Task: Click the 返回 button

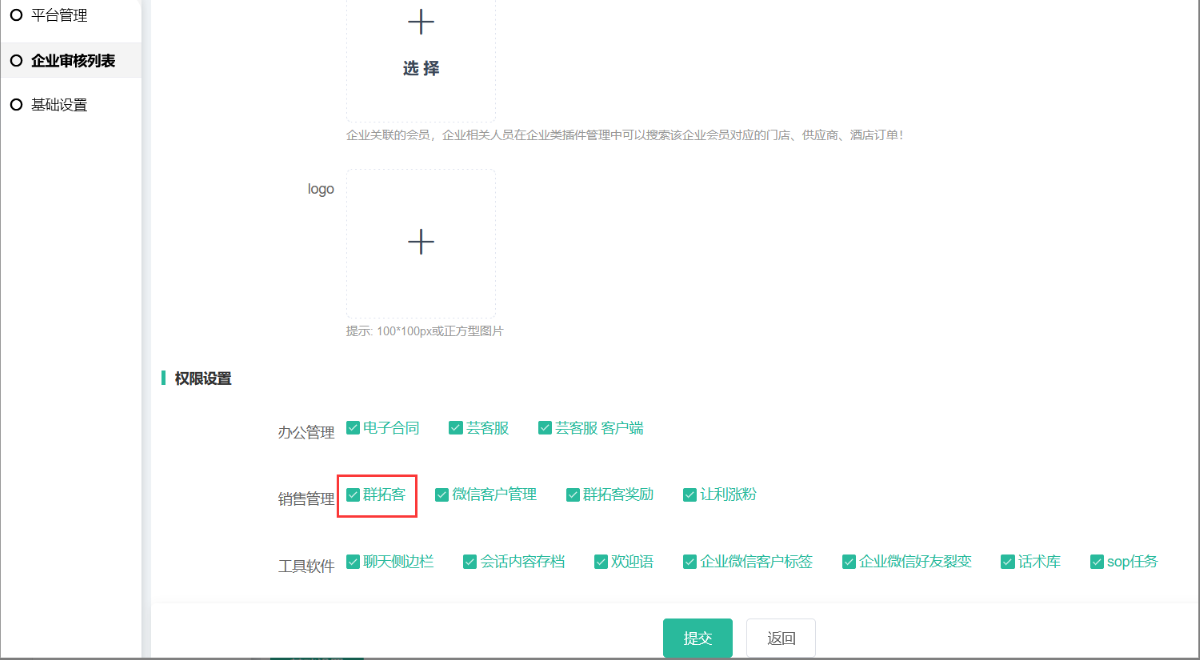Action: (780, 638)
